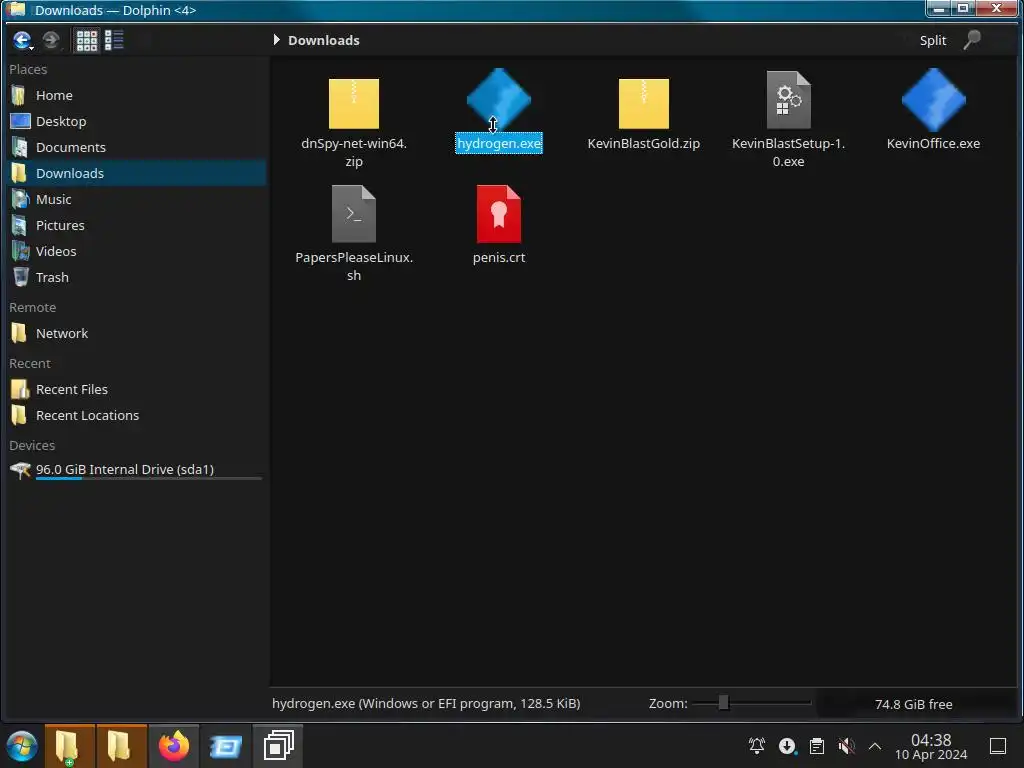This screenshot has height=768, width=1024.
Task: Open Desktop in Places sidebar
Action: coord(136,121)
